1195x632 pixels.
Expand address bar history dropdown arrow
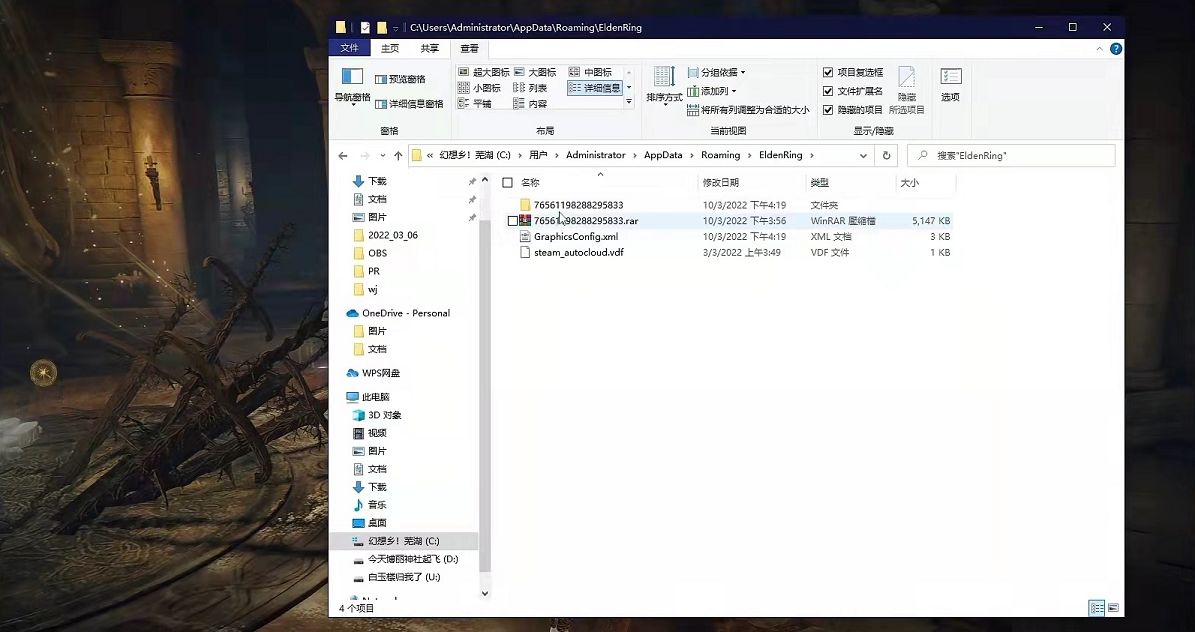point(863,156)
